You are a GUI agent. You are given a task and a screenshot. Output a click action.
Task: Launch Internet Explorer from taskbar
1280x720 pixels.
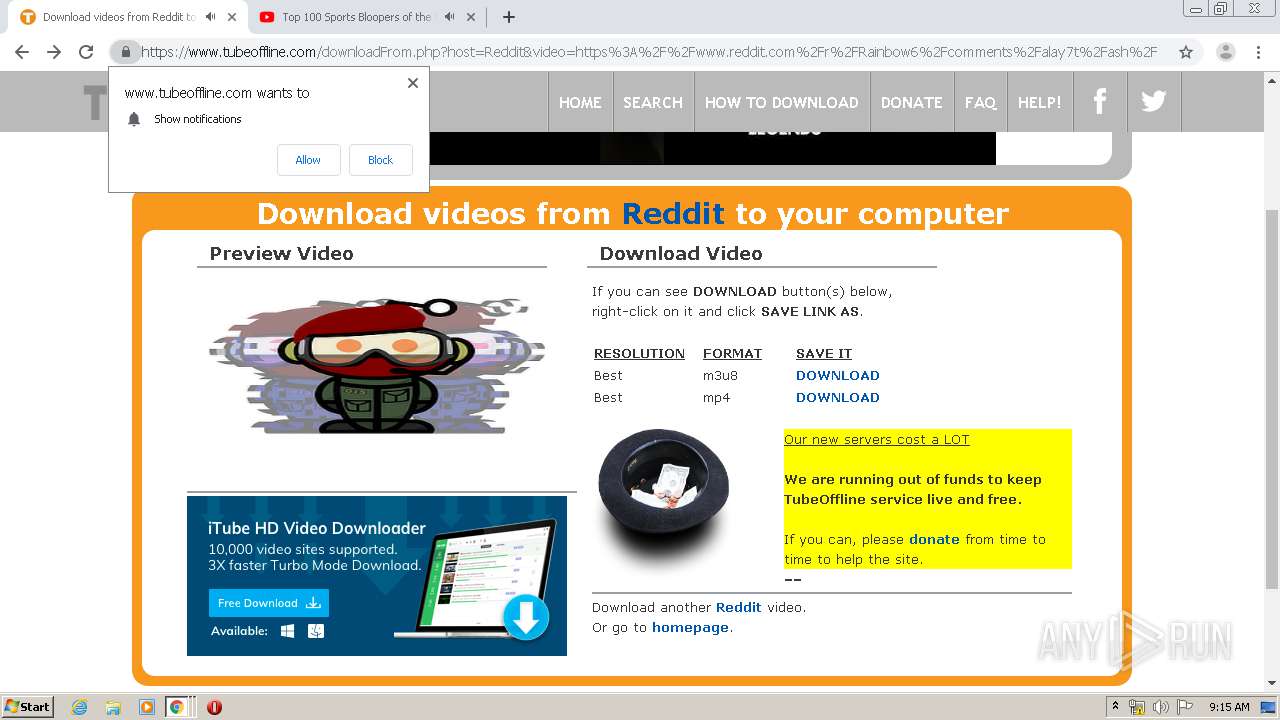pos(79,707)
